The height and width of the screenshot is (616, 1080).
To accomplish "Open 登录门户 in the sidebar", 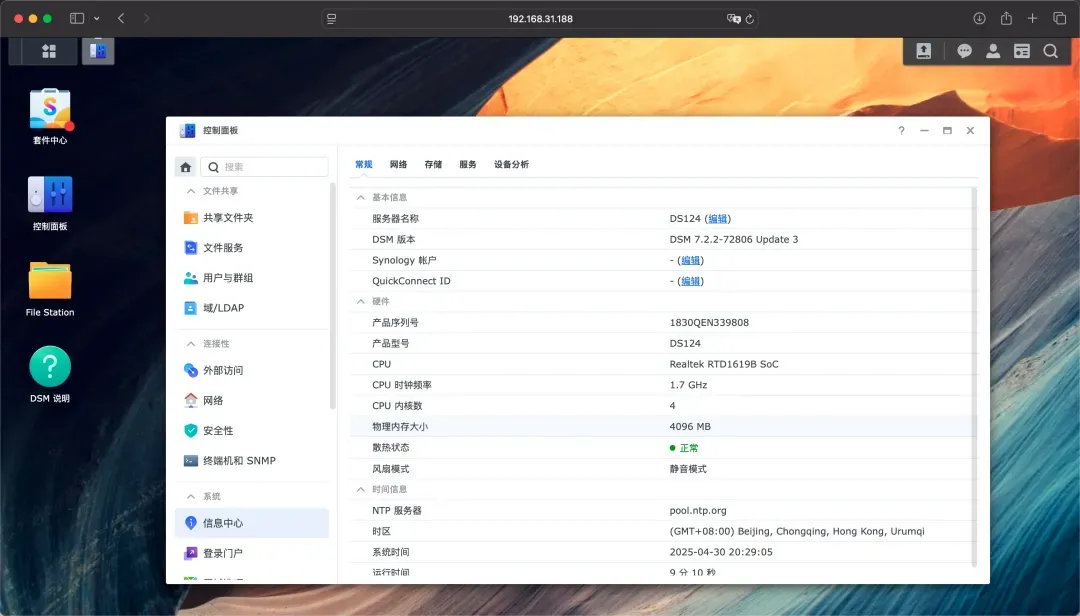I will pyautogui.click(x=252, y=553).
